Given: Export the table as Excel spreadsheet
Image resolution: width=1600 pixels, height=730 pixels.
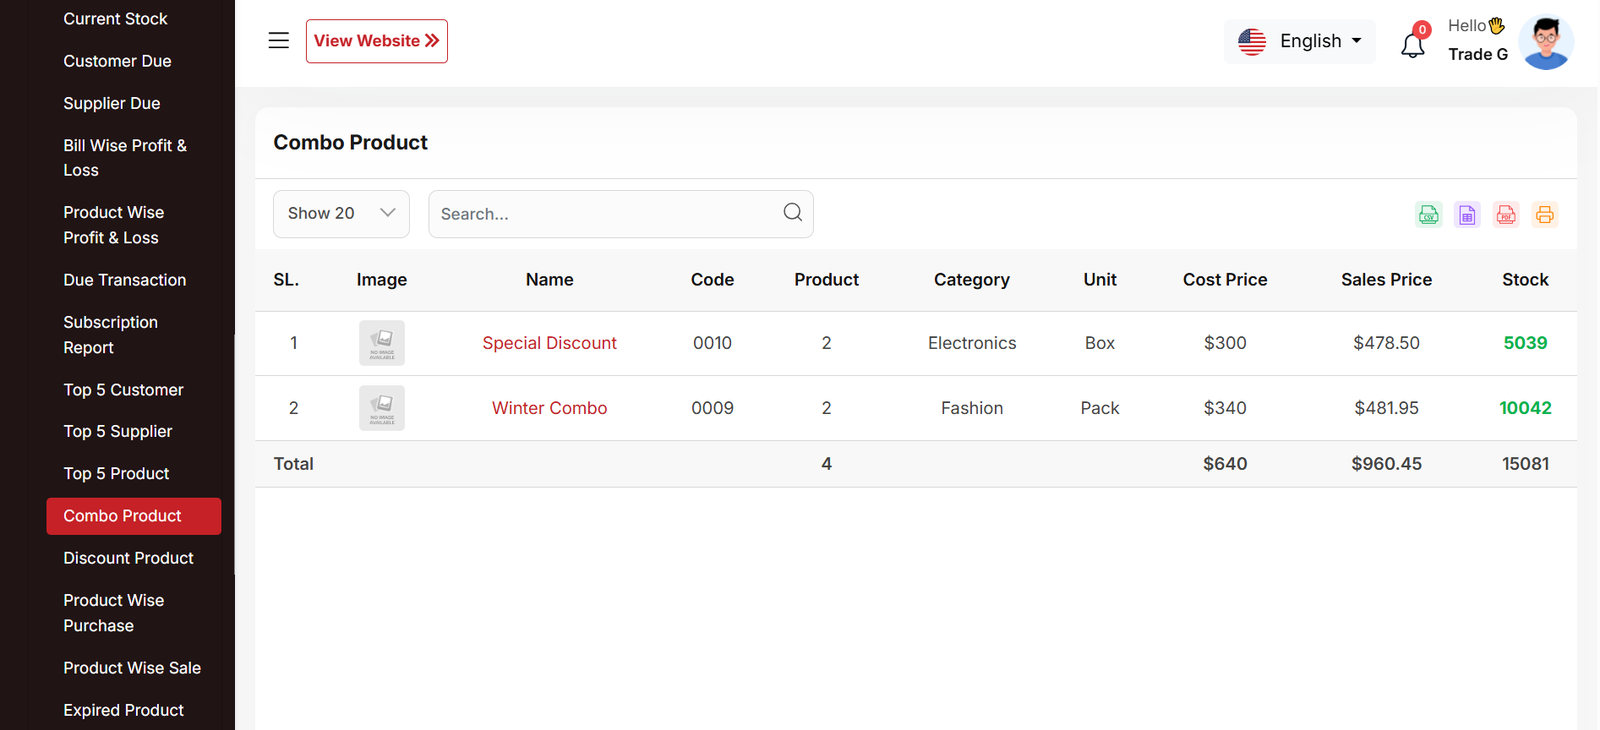Looking at the screenshot, I should (x=1467, y=214).
